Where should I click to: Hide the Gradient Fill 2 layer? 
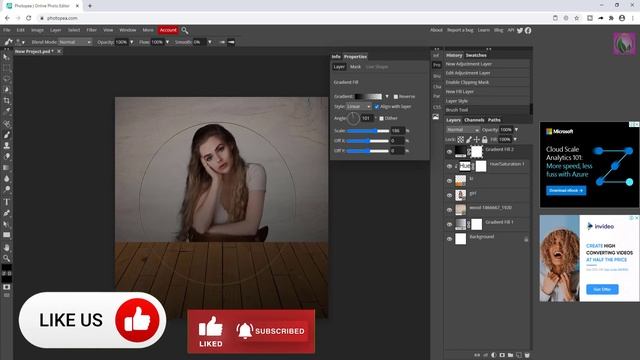click(x=449, y=152)
